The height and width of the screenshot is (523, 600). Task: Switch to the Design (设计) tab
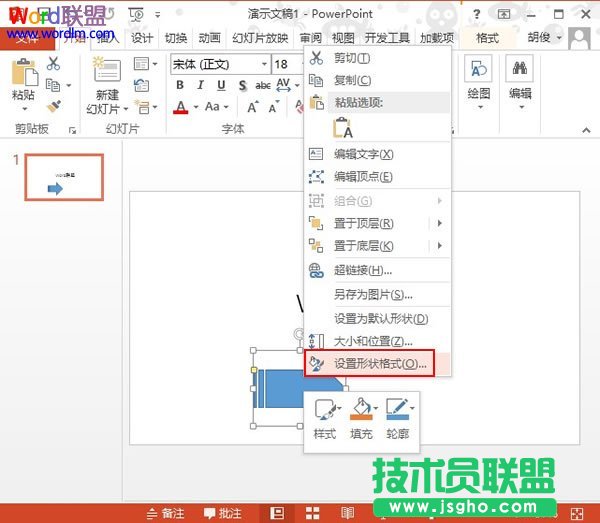(142, 38)
